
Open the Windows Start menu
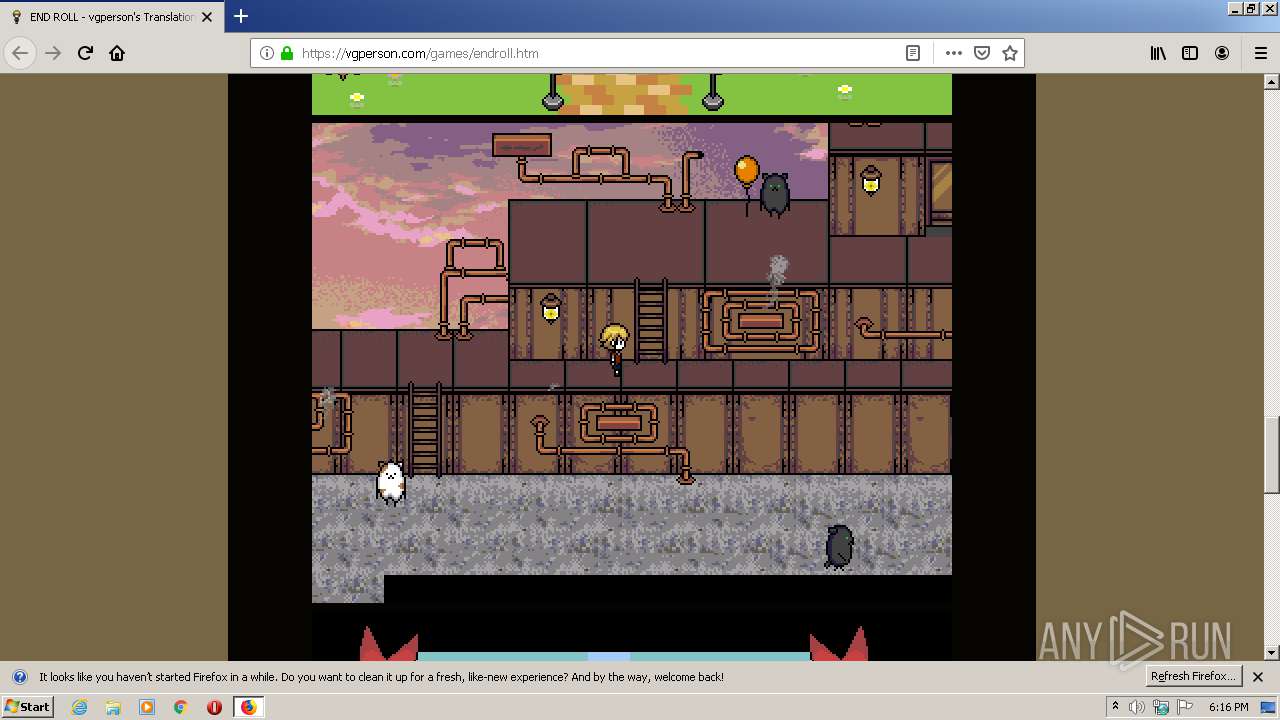coord(27,707)
